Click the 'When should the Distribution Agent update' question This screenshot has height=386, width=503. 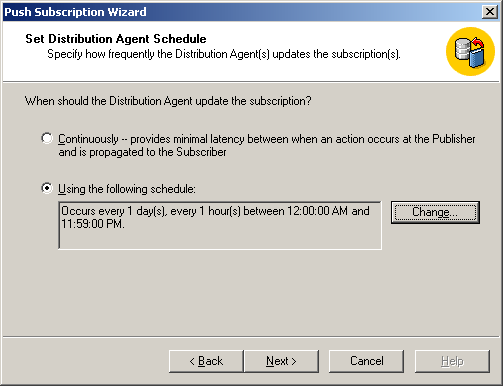[168, 101]
